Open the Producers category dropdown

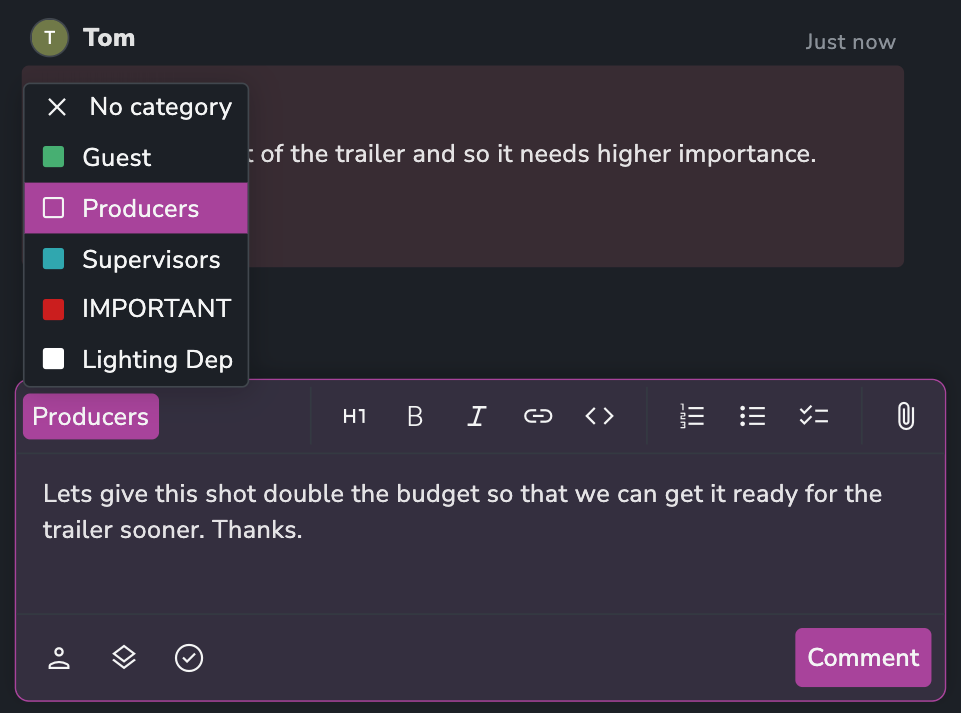(91, 416)
